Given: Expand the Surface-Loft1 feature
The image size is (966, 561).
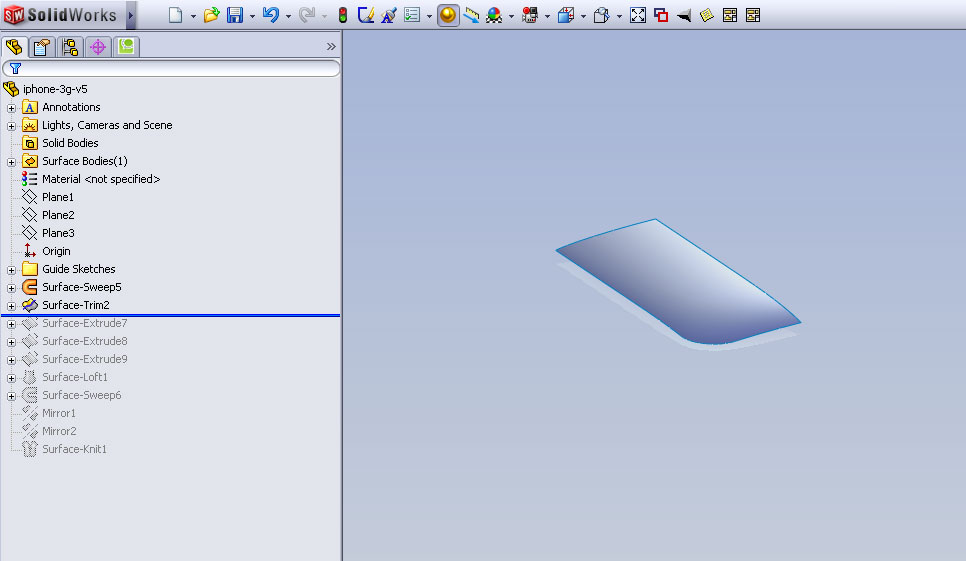Looking at the screenshot, I should point(11,378).
